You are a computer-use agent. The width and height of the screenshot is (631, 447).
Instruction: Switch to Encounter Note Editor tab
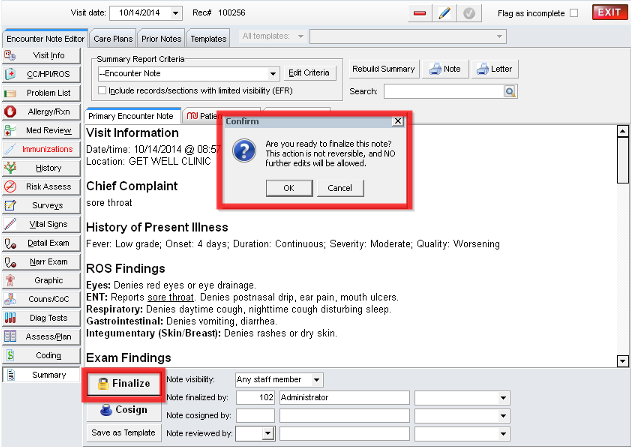point(45,39)
